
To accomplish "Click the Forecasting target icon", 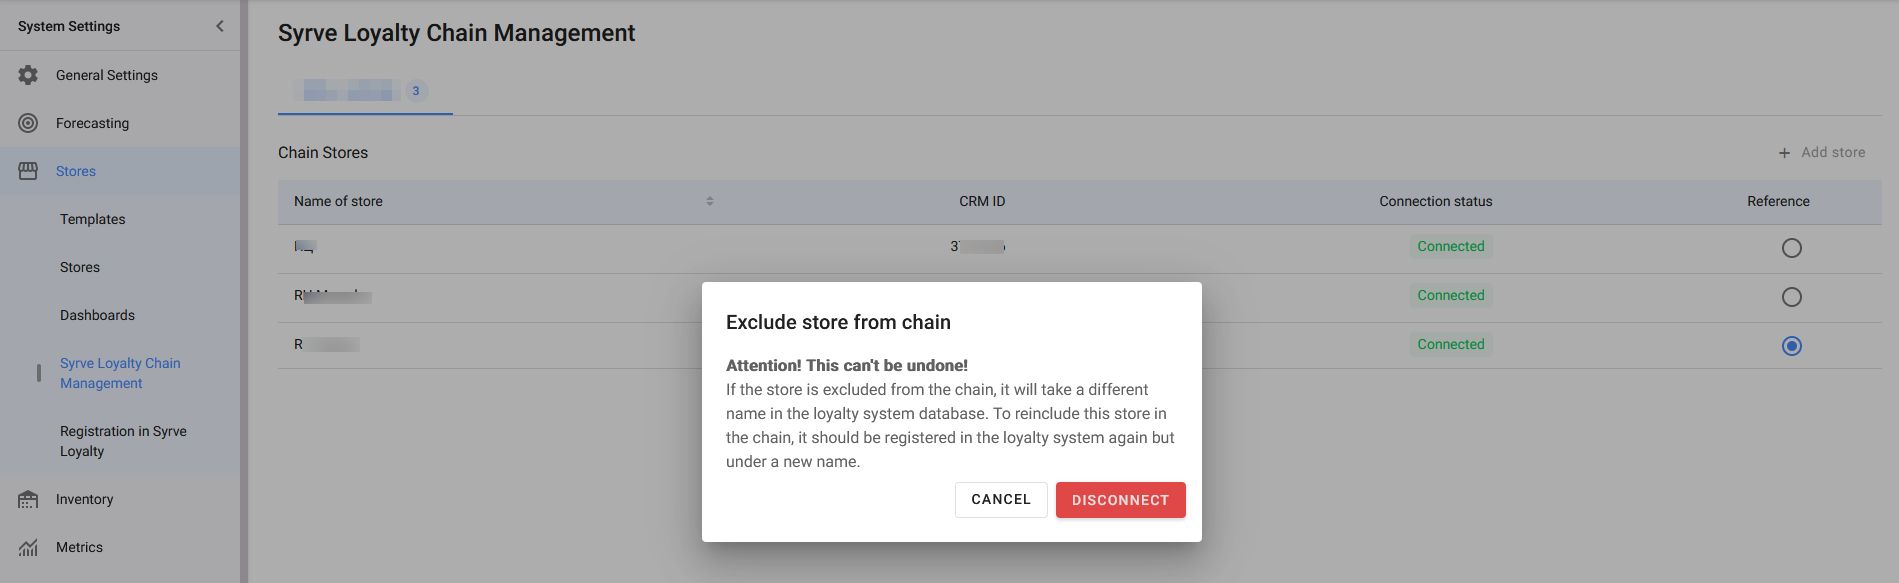I will (28, 123).
